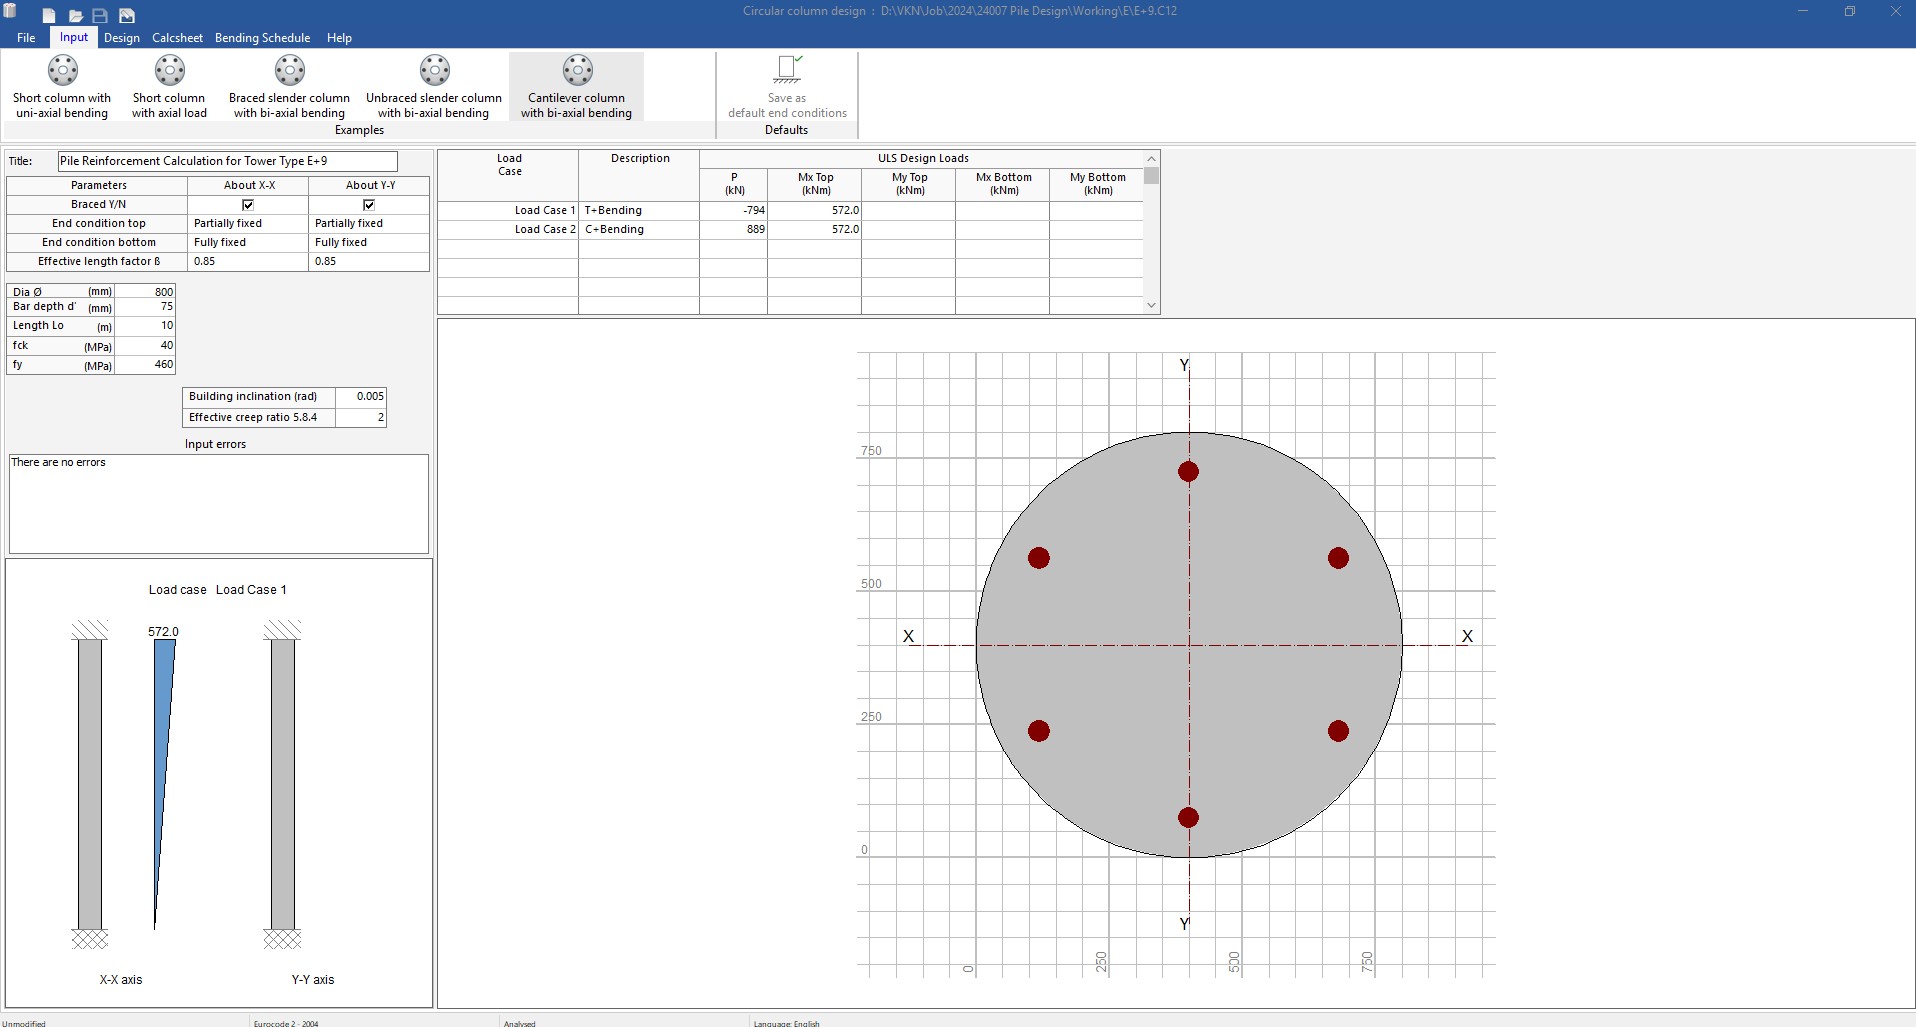Open the Bending Schedule tab
The width and height of the screenshot is (1916, 1027).
262,38
